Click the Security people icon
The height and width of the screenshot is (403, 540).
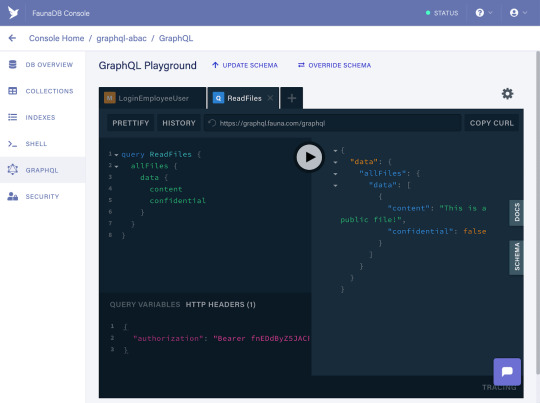pyautogui.click(x=12, y=196)
